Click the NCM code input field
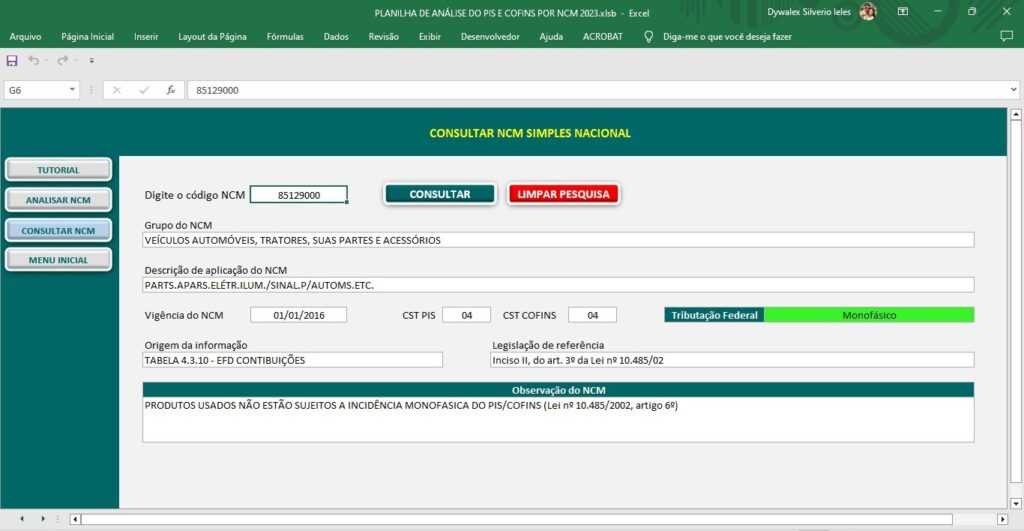 [299, 195]
